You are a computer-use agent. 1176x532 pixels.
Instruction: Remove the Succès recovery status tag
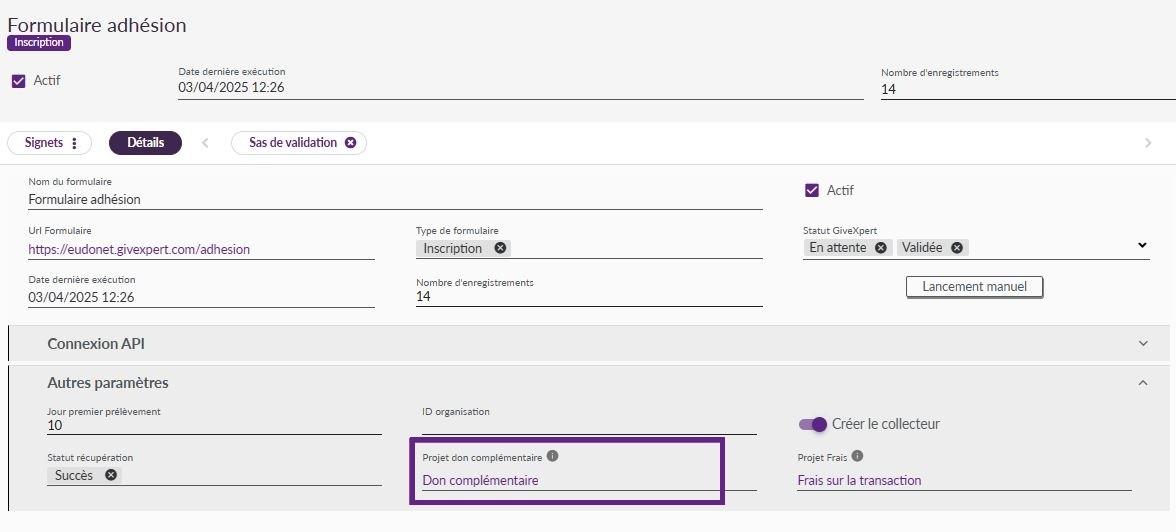coord(111,475)
